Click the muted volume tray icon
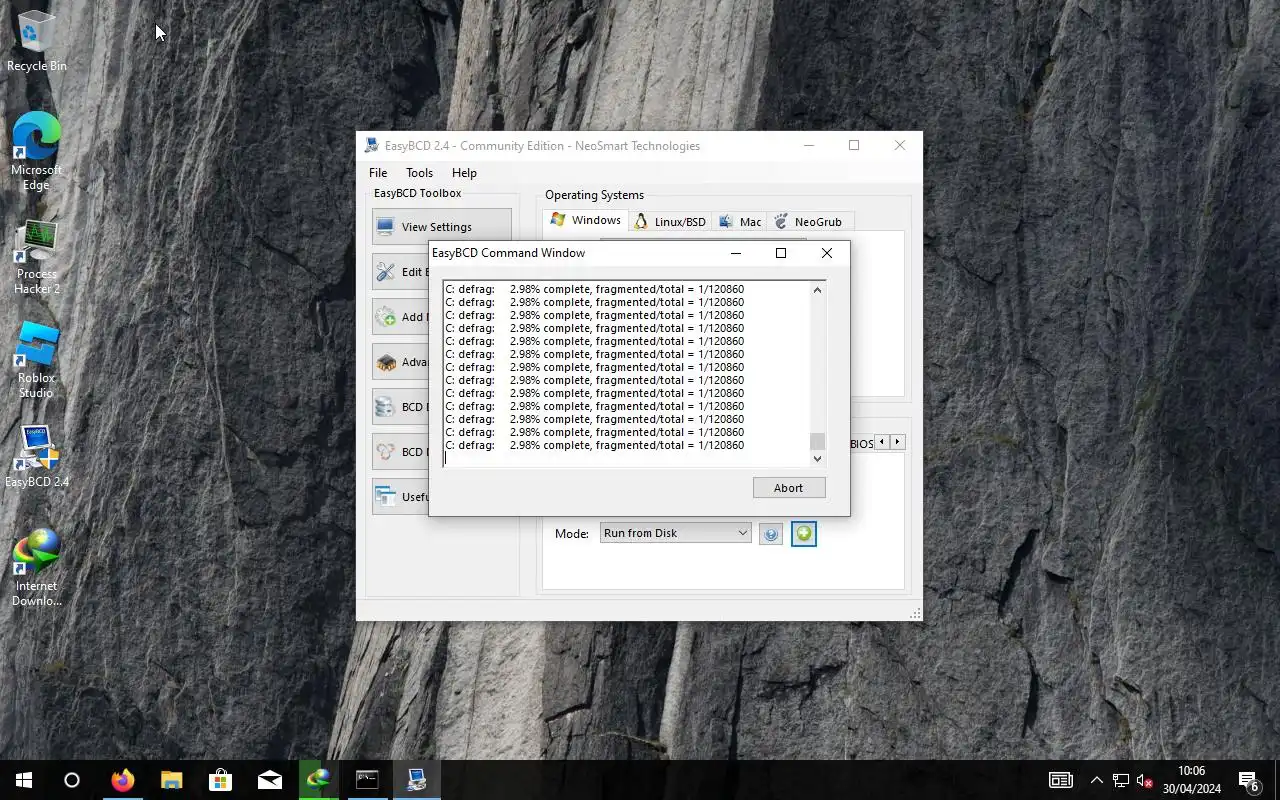This screenshot has height=800, width=1280. (x=1145, y=780)
